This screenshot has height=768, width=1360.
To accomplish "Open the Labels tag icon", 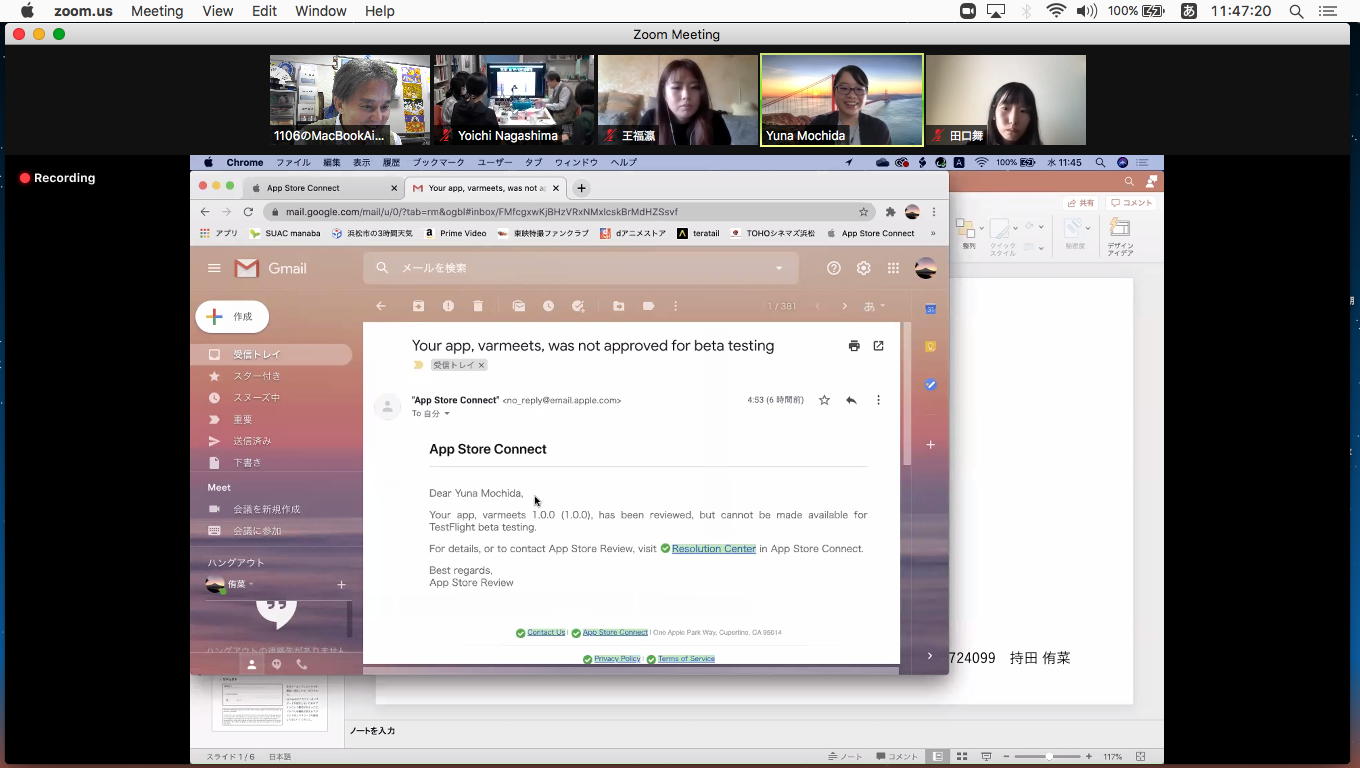I will (648, 306).
